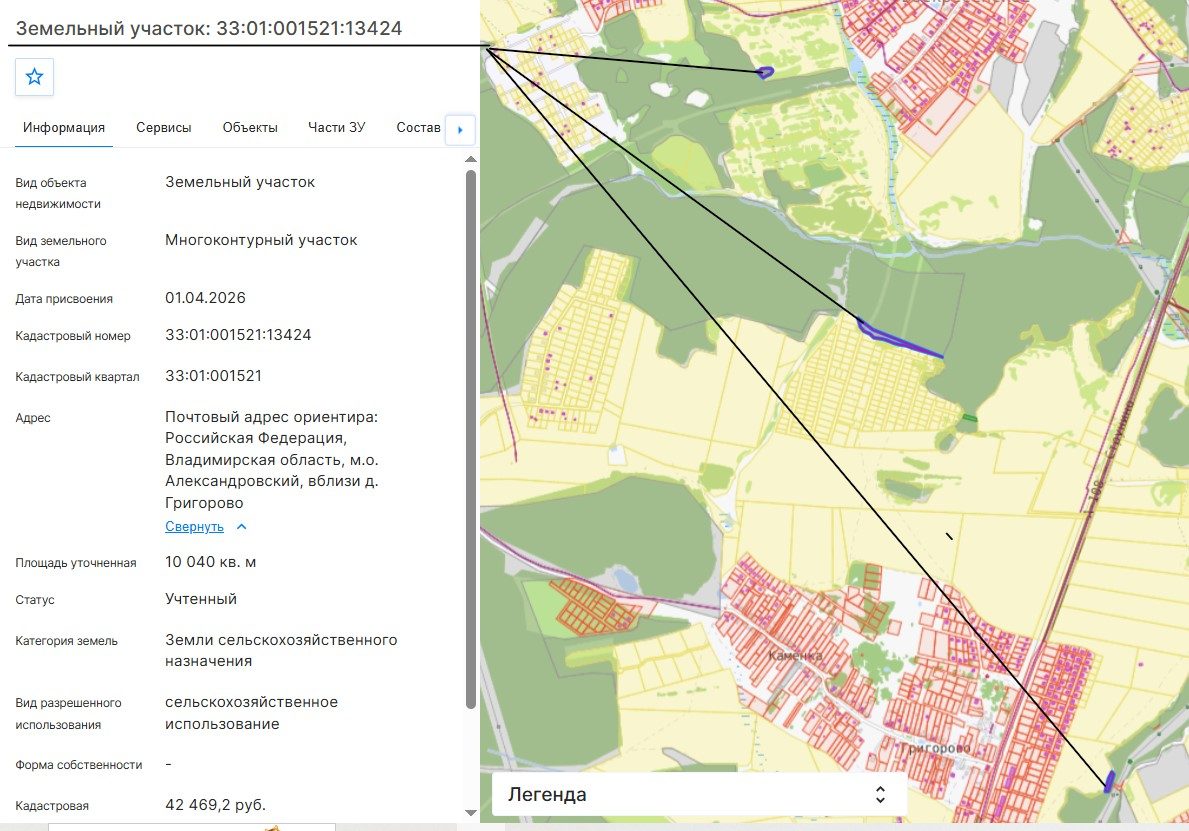Add the parcel to favorites with the star icon
Screen dimensions: 1189x831
(34, 77)
